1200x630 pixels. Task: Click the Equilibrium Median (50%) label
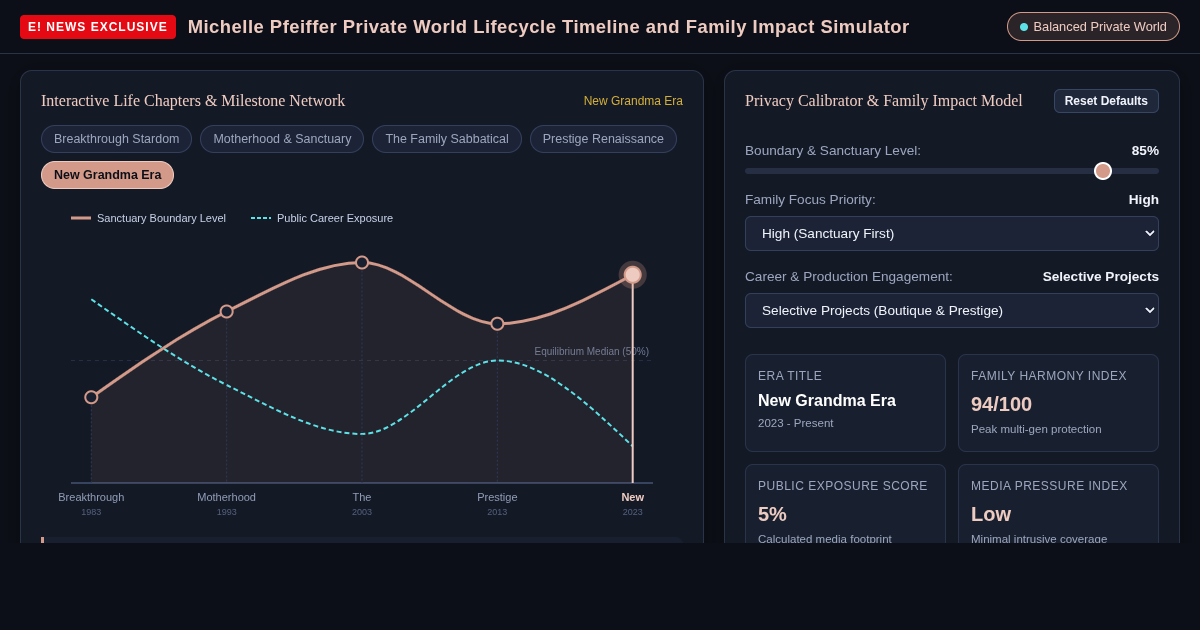pyautogui.click(x=592, y=351)
